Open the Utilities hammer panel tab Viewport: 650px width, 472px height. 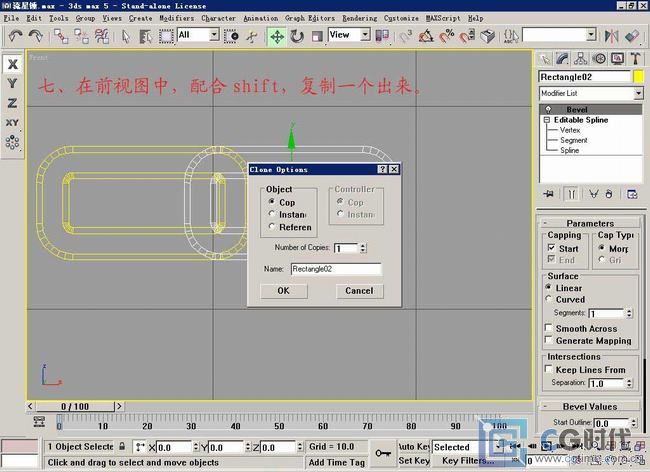pyautogui.click(x=635, y=59)
